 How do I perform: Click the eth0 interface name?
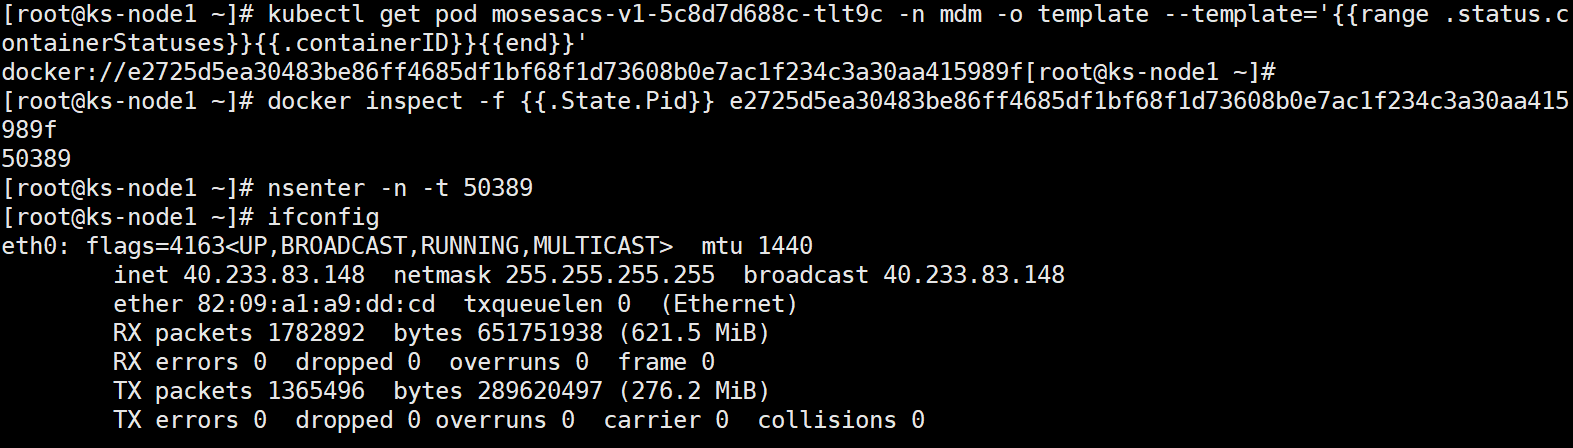pos(29,247)
